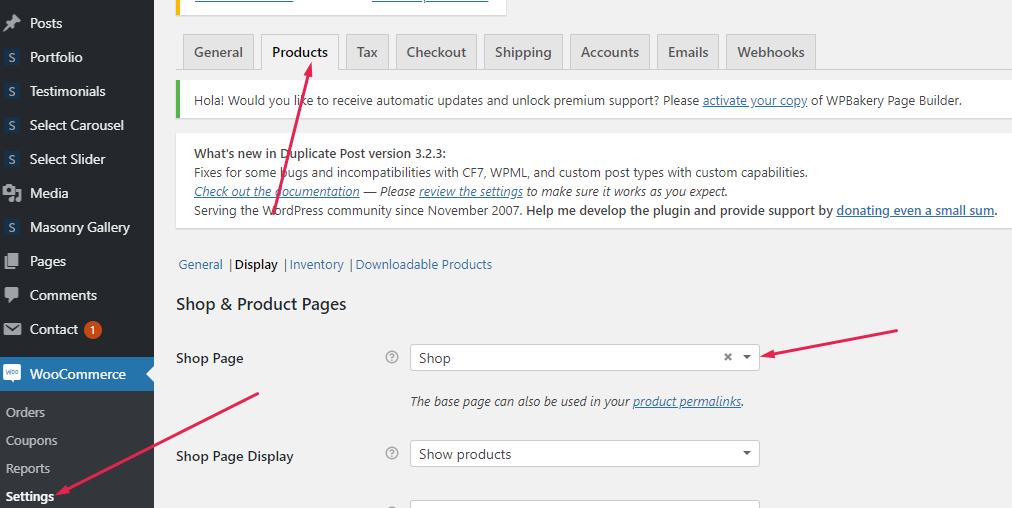1012x508 pixels.
Task: Click the Contact envelope icon
Action: coord(12,329)
